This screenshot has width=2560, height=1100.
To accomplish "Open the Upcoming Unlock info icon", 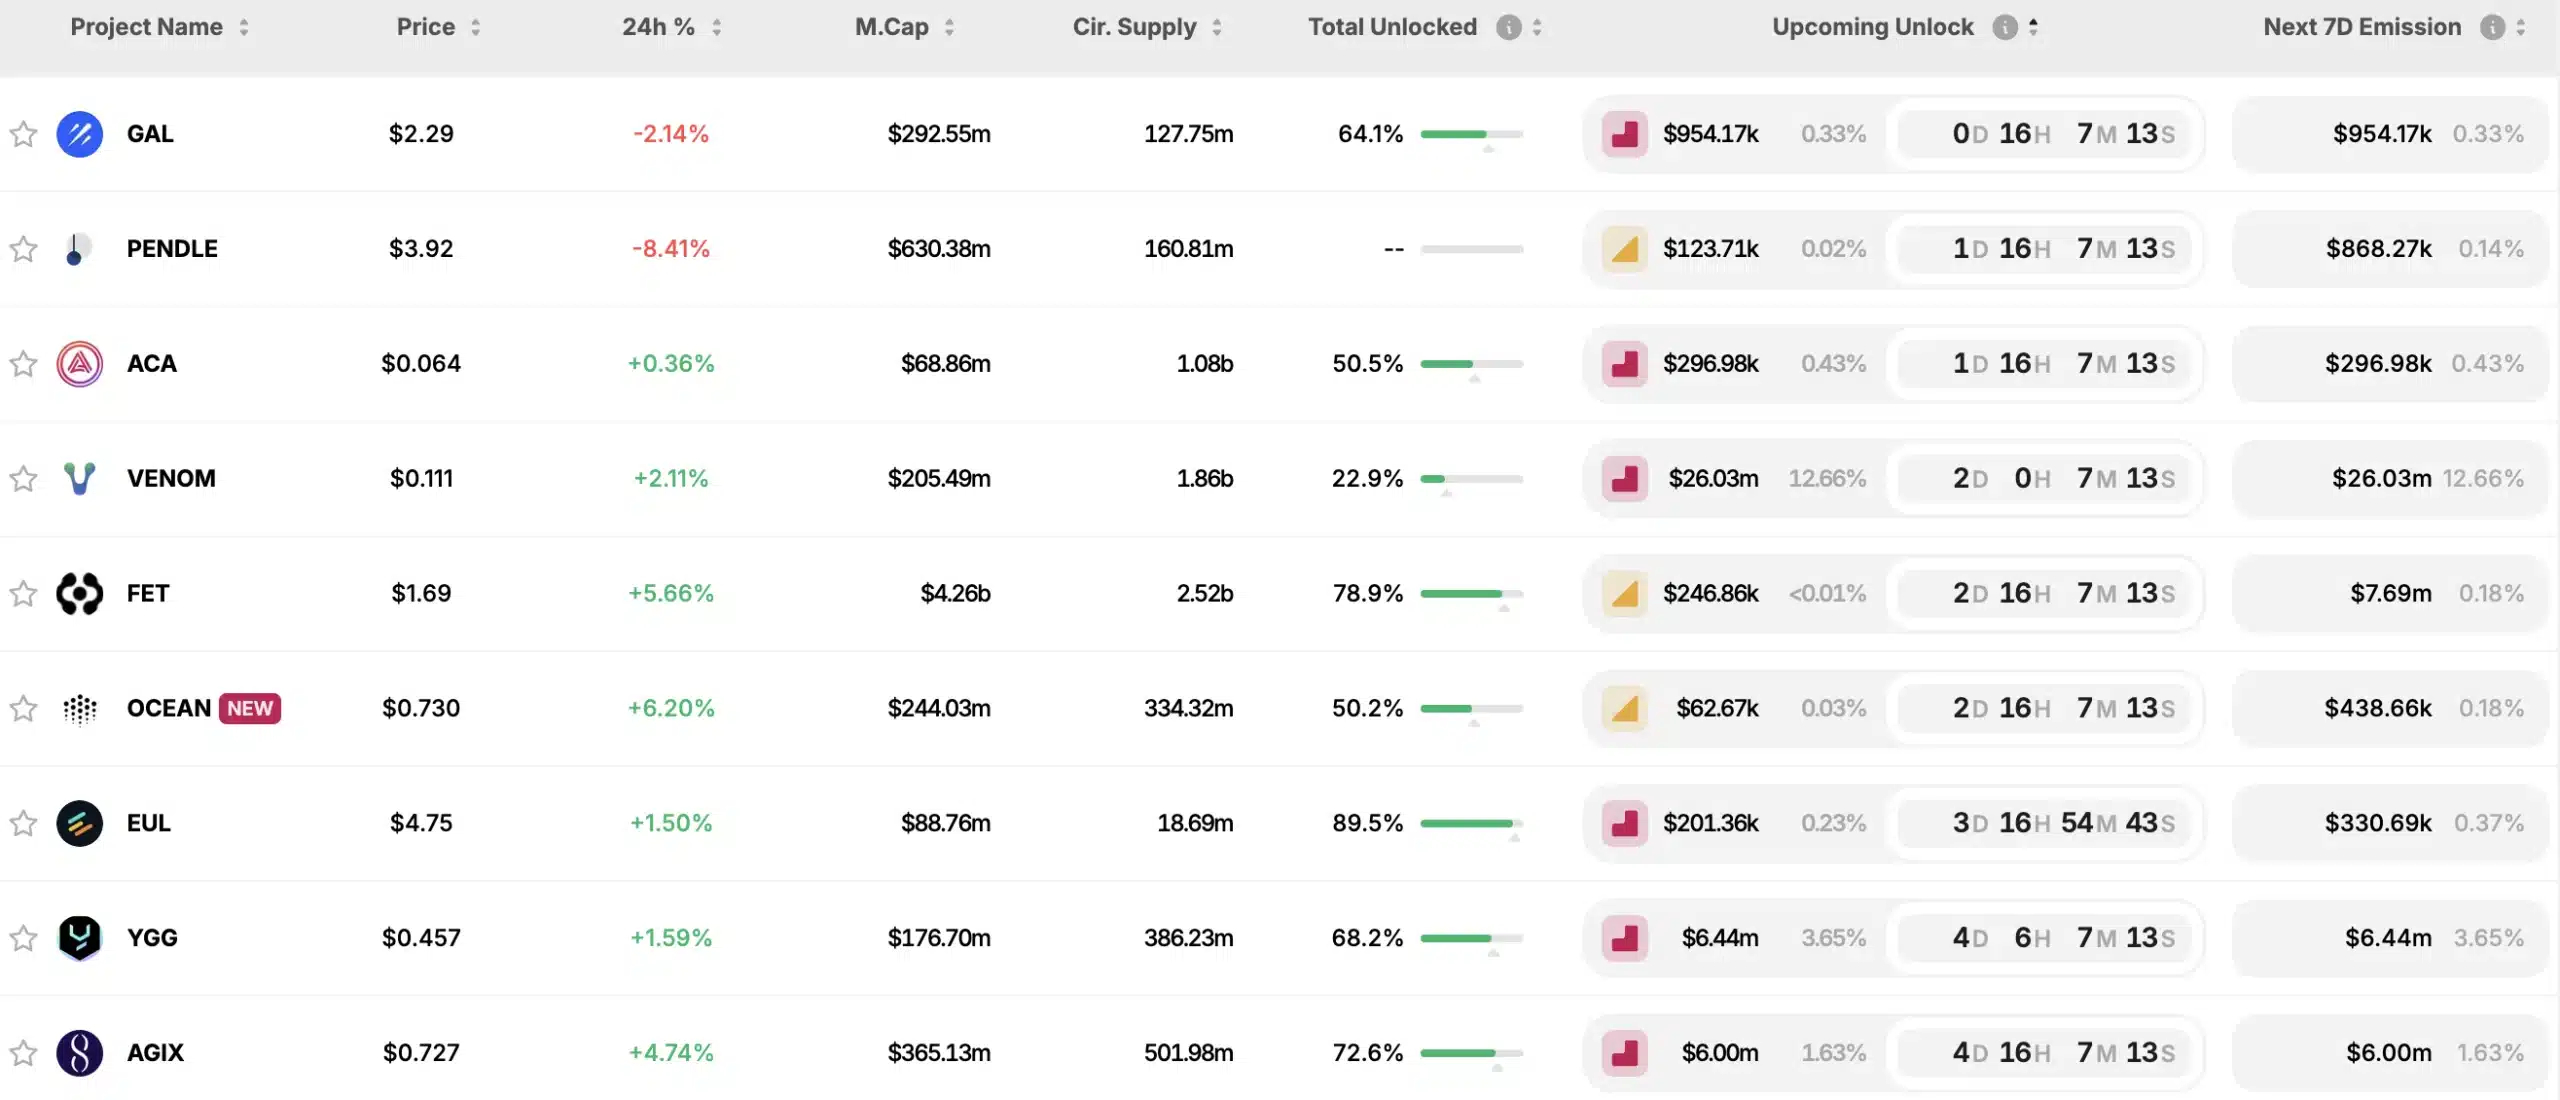I will pos(2005,27).
